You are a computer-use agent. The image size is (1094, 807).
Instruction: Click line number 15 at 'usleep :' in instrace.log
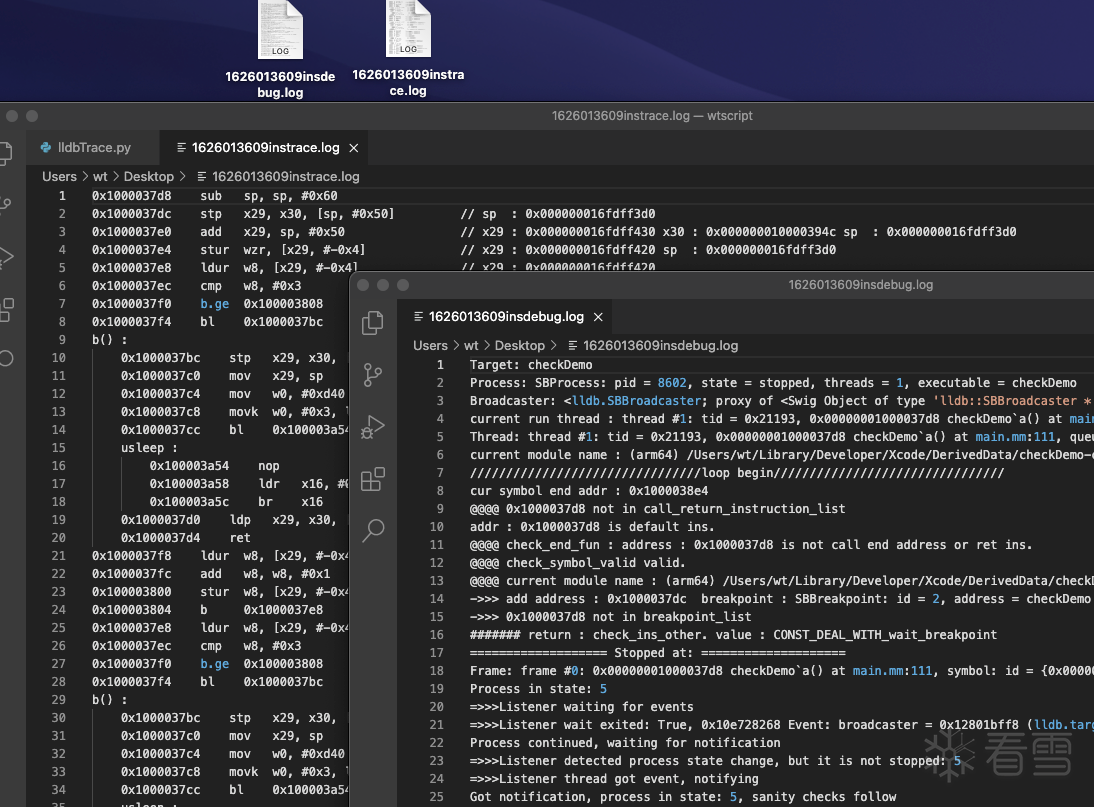pos(59,448)
